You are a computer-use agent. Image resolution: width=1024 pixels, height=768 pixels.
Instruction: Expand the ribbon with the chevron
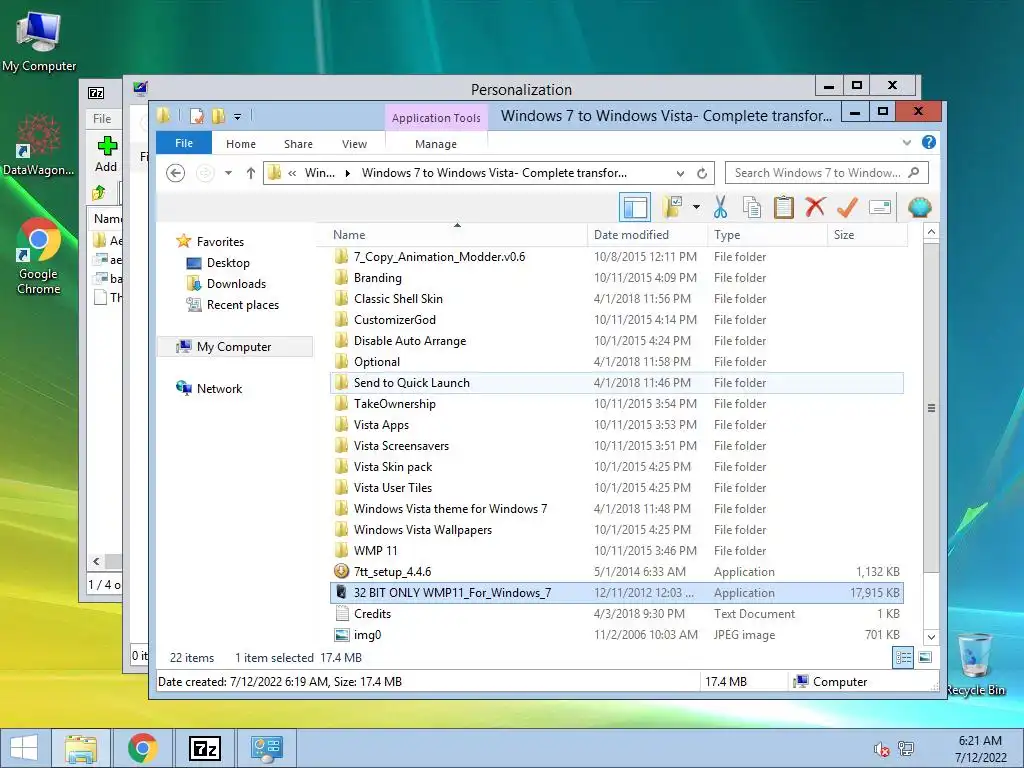tap(906, 142)
